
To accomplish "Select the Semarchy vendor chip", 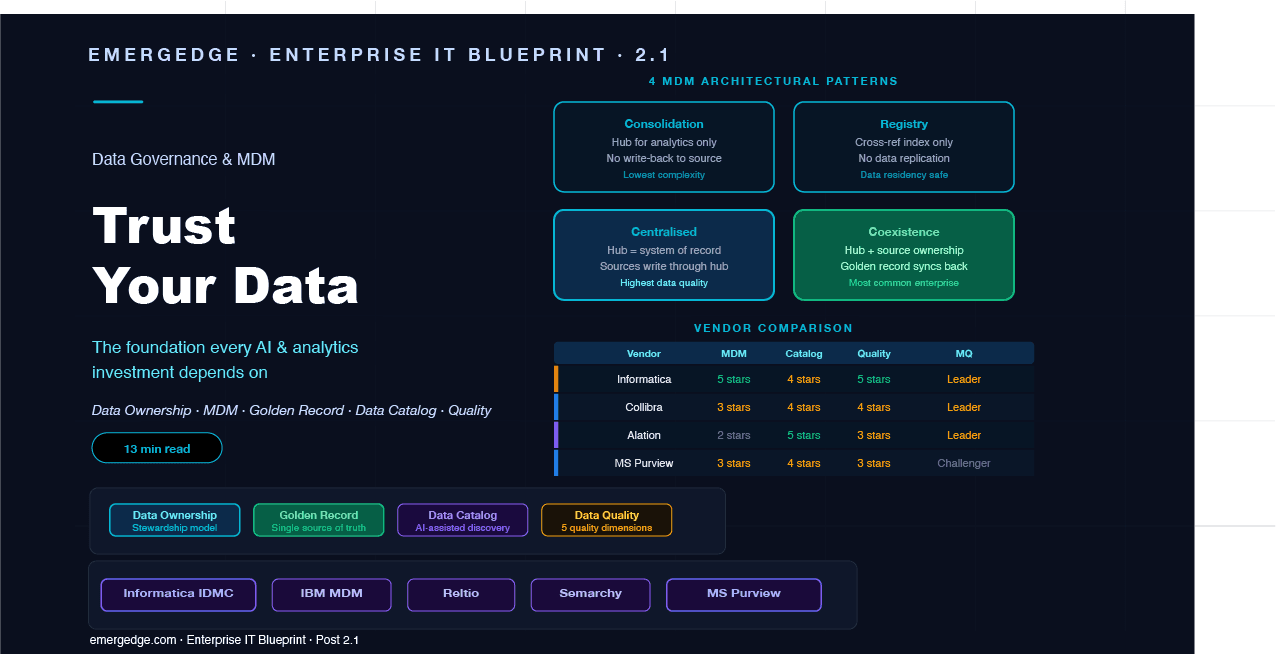I will [591, 594].
